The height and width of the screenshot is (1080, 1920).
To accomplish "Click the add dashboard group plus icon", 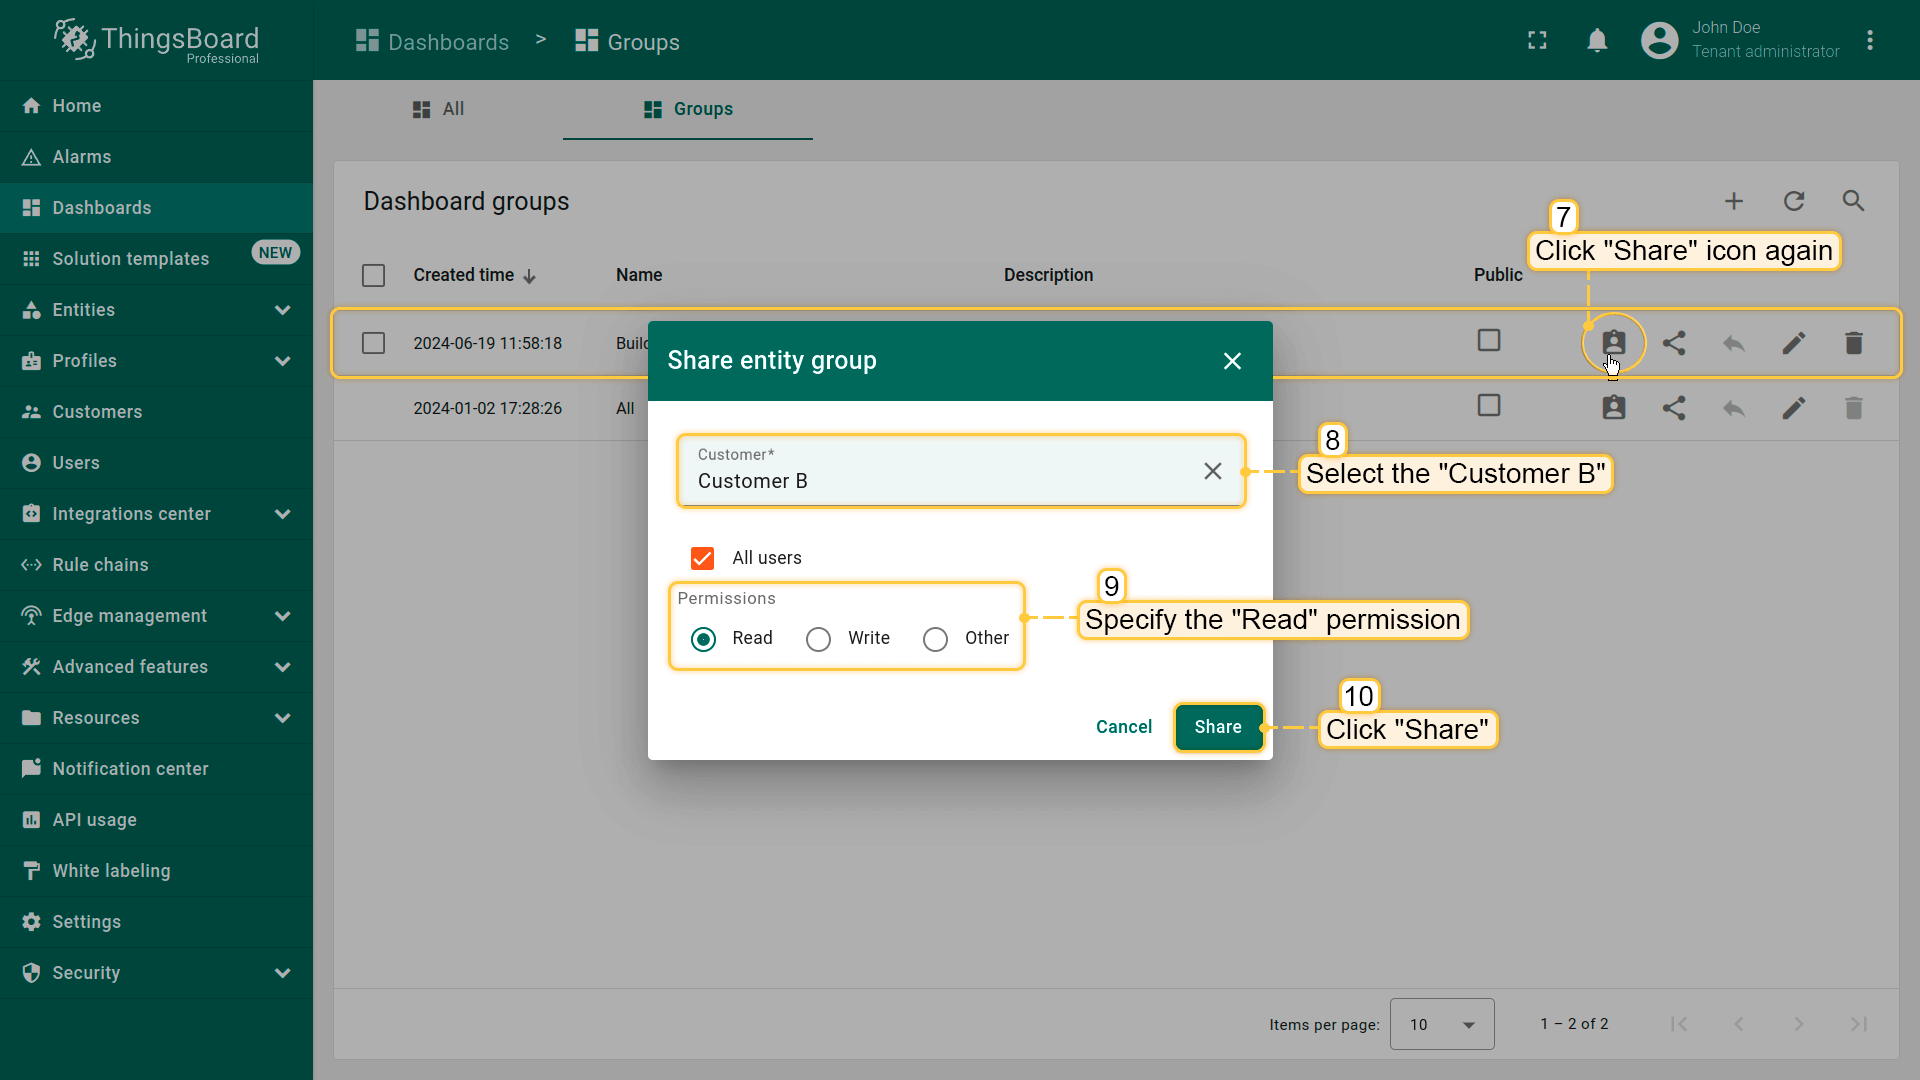I will 1734,201.
